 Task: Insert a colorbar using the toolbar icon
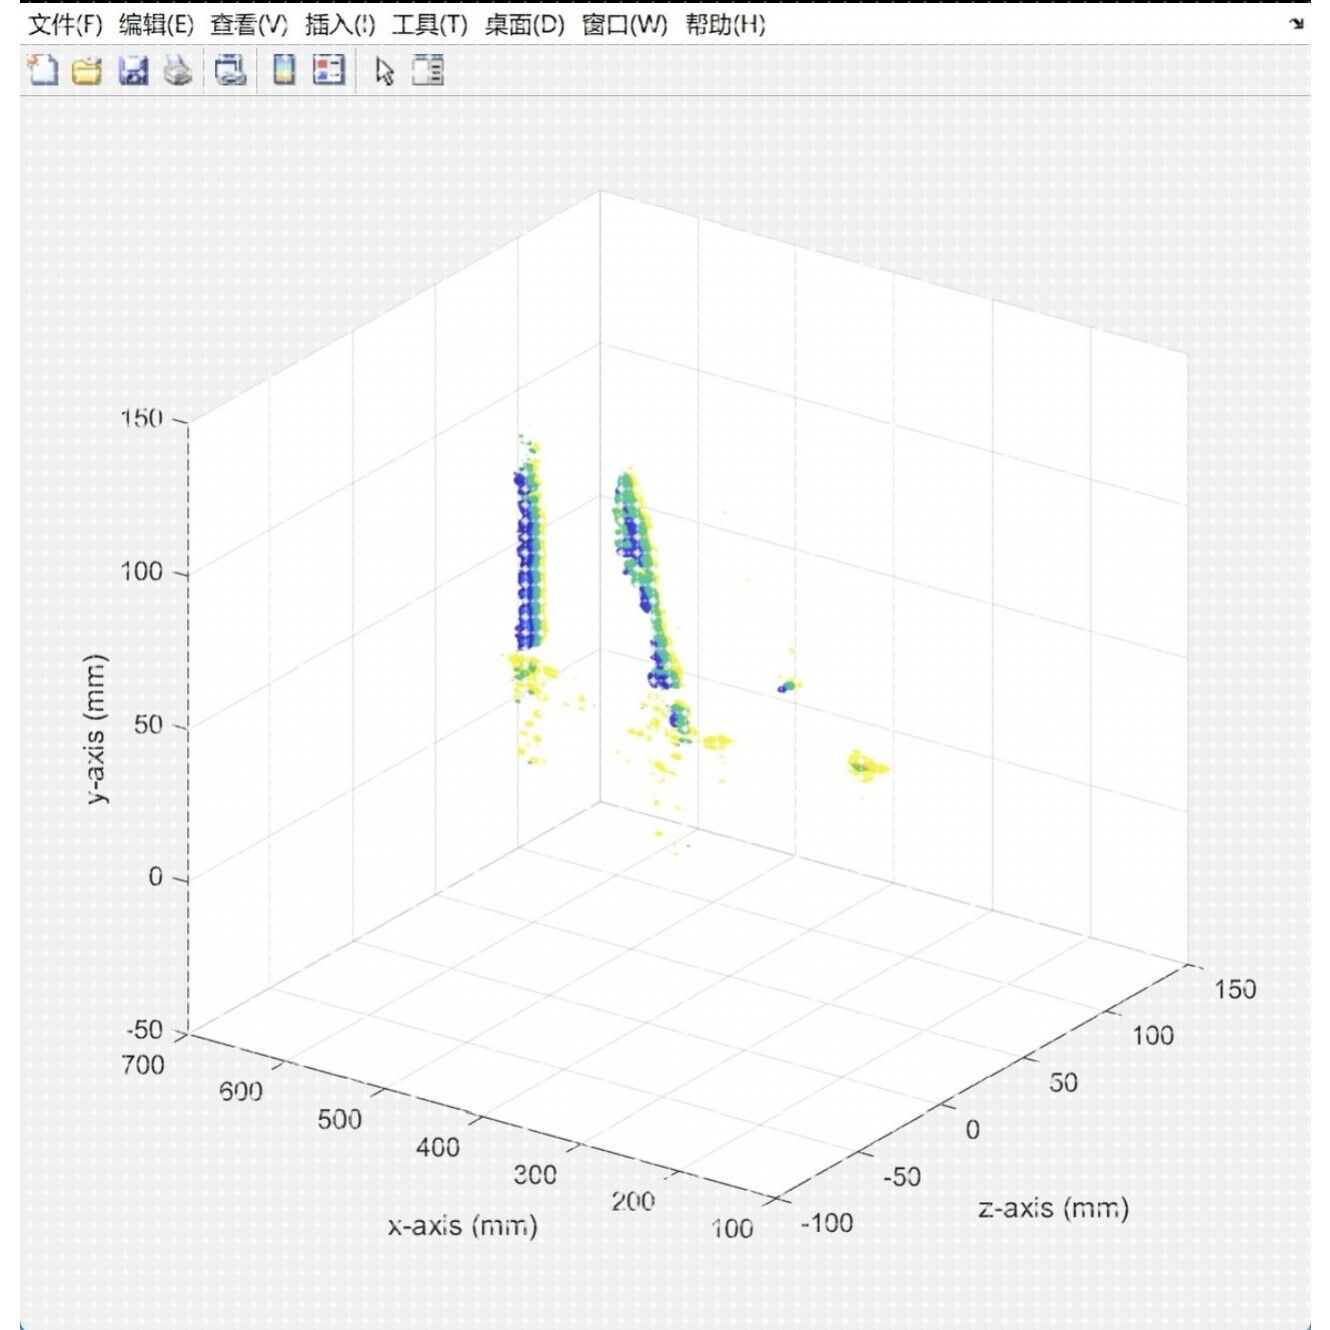(284, 69)
